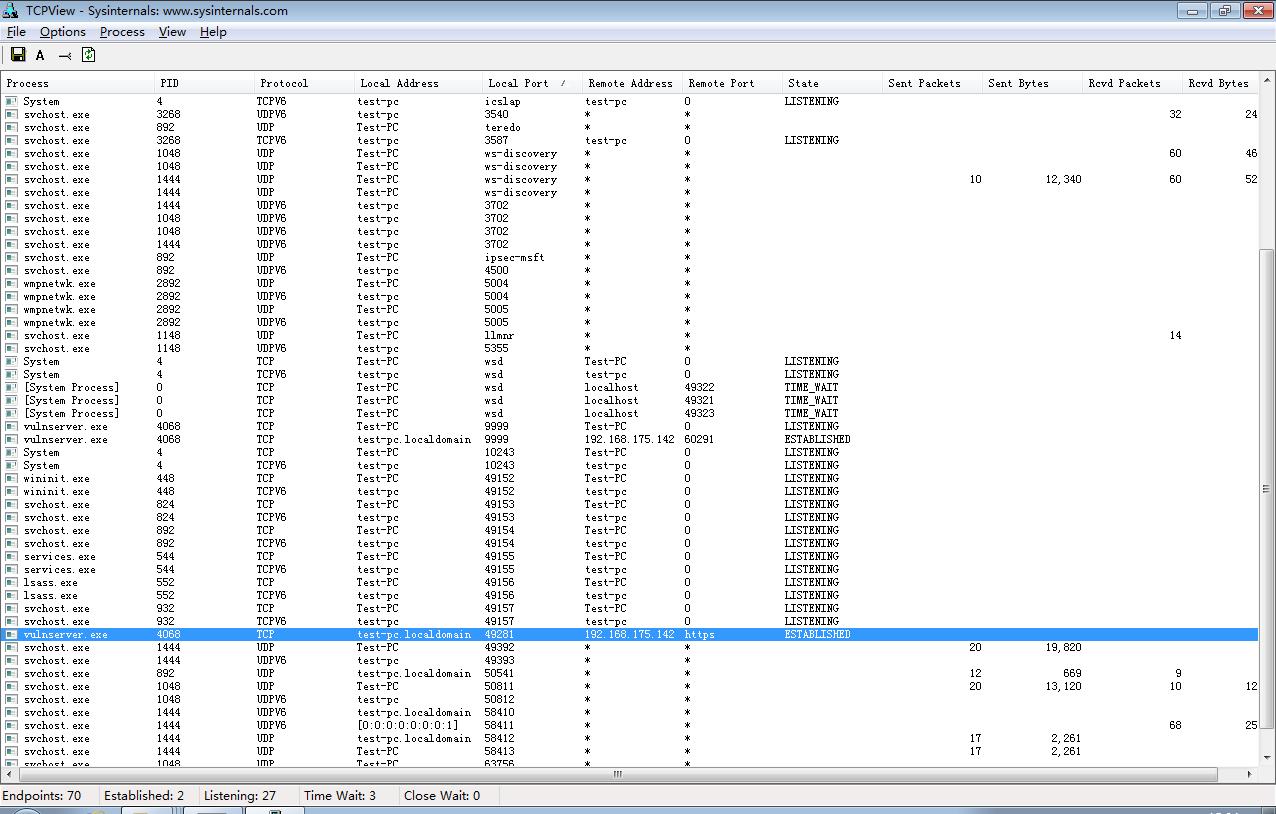Image resolution: width=1276 pixels, height=814 pixels.
Task: Click the green Refresh toolbar icon
Action: pyautogui.click(x=88, y=55)
